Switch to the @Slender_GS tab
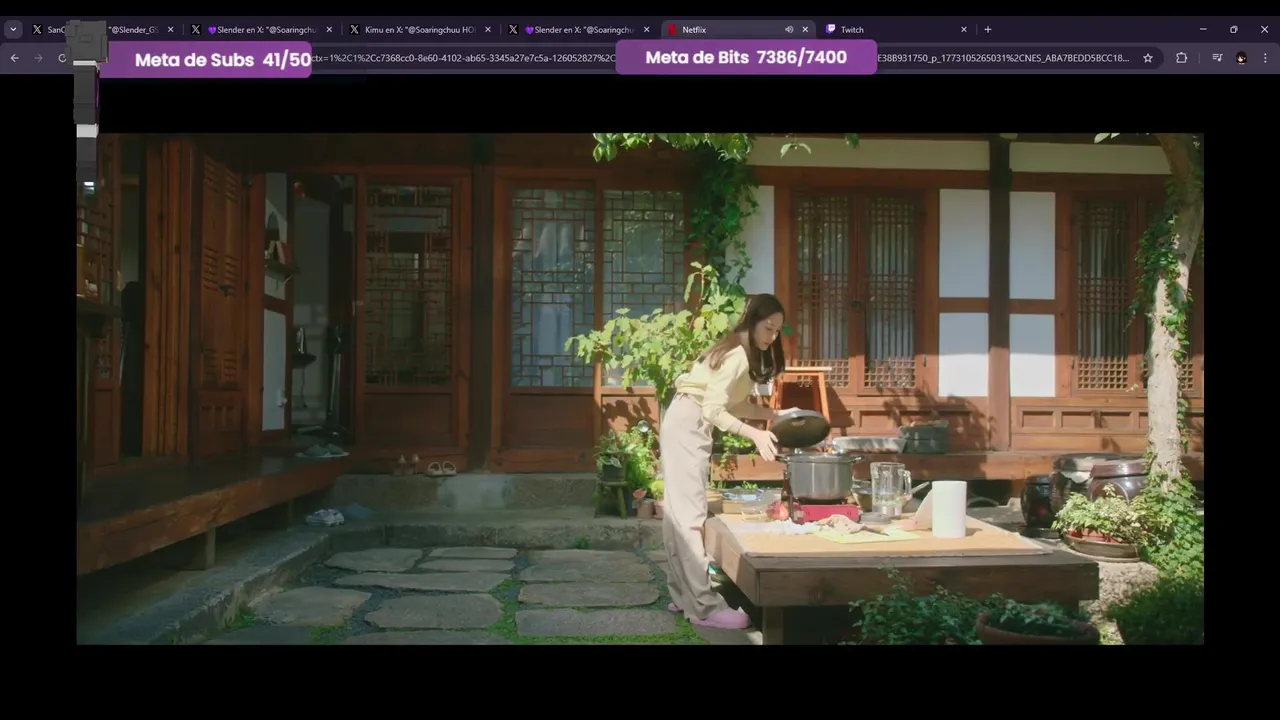Screen dimensions: 1280x720 pos(103,29)
